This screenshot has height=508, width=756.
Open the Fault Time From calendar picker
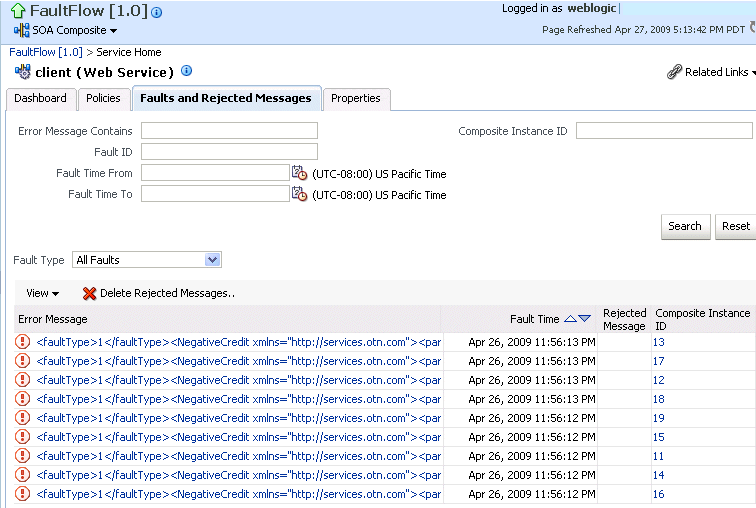coord(299,173)
